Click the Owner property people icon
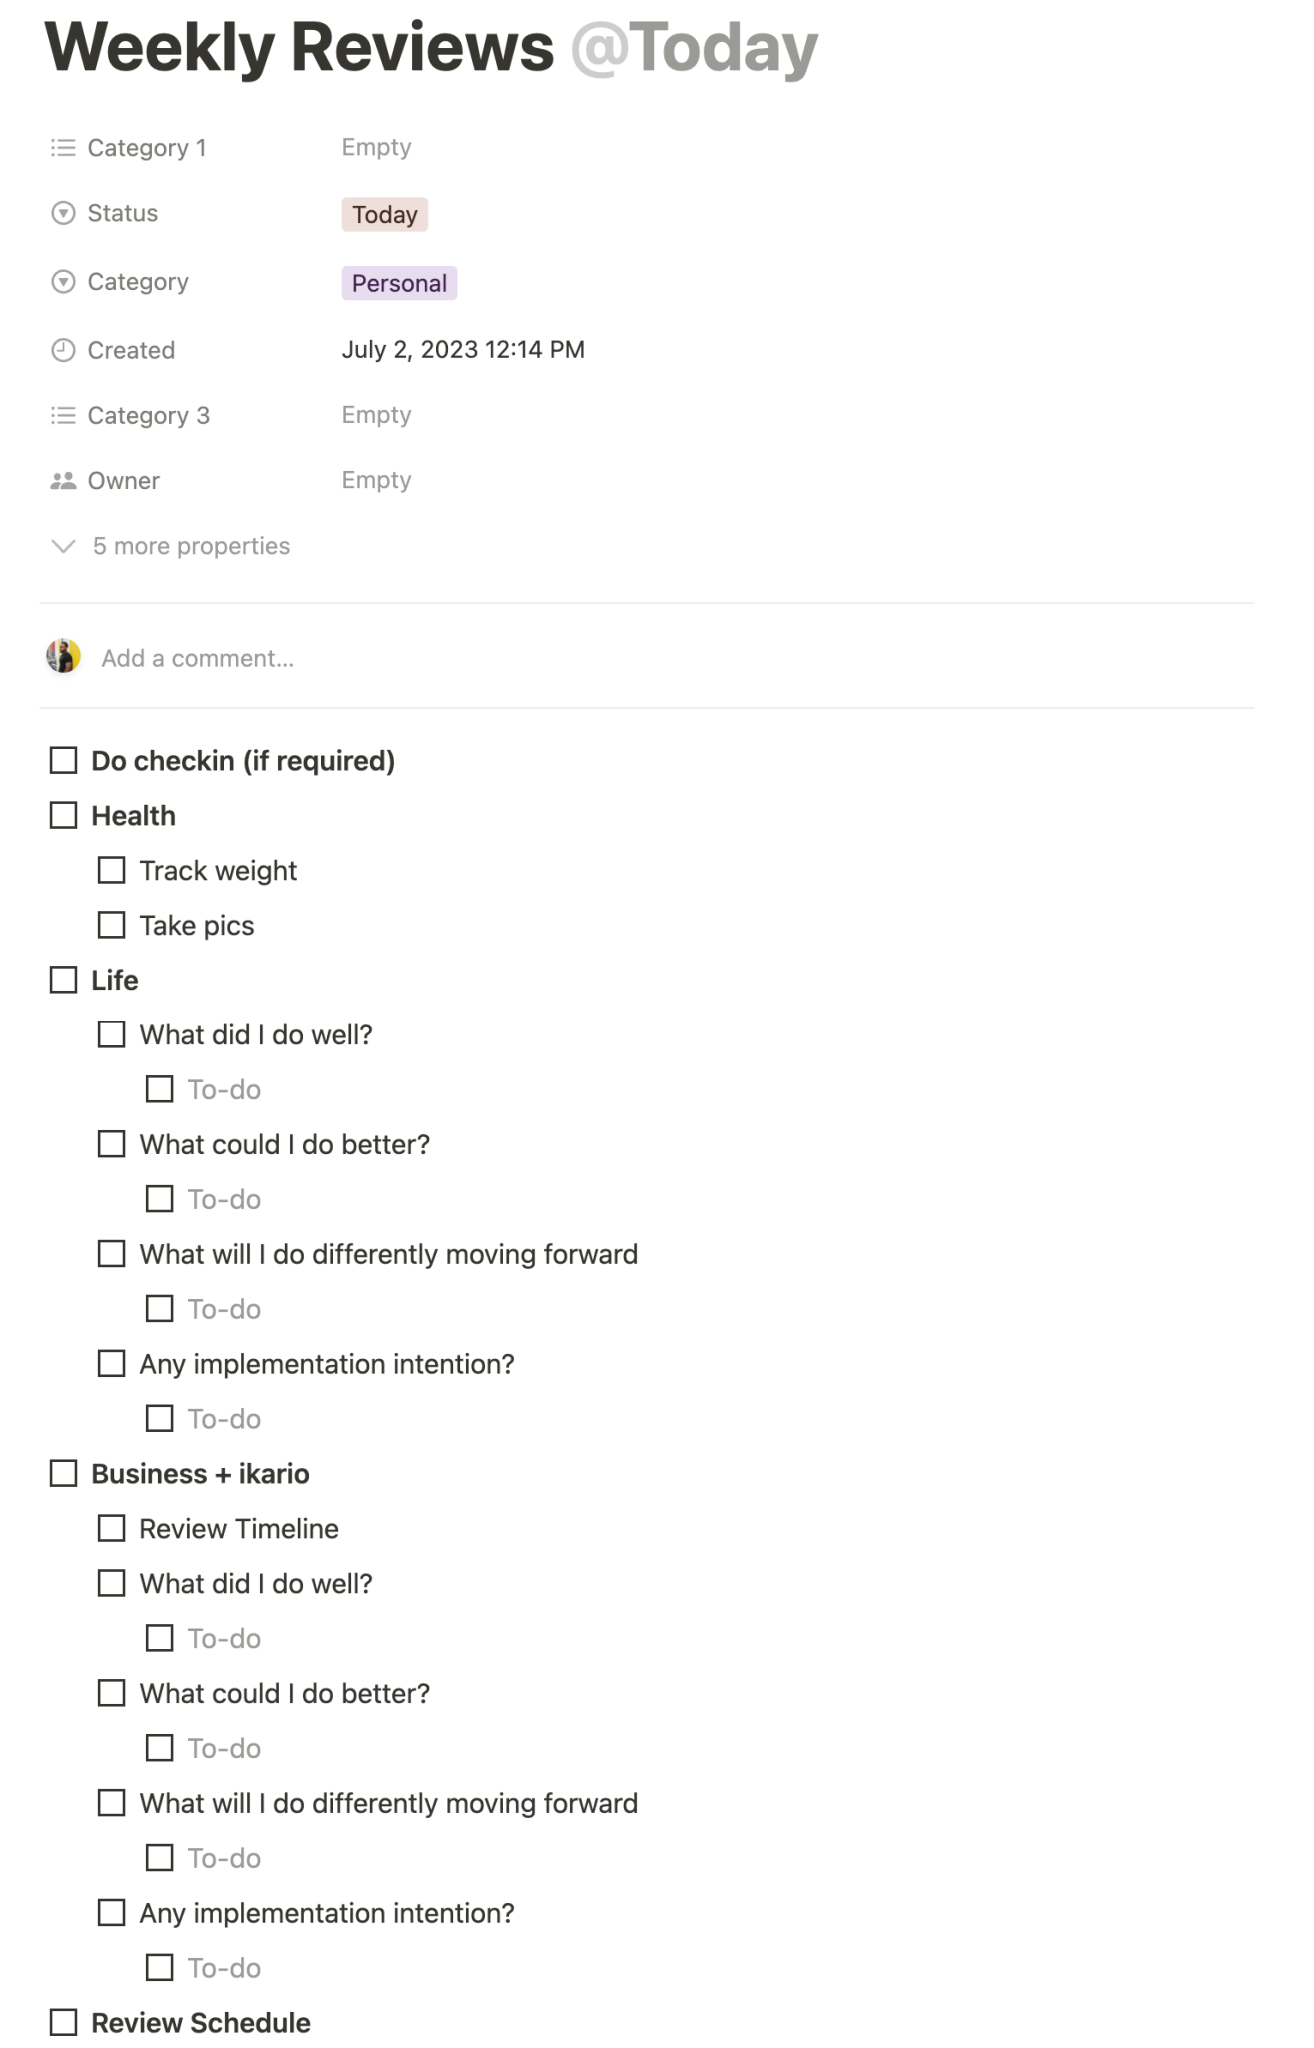Viewport: 1314px width, 2048px height. 63,481
